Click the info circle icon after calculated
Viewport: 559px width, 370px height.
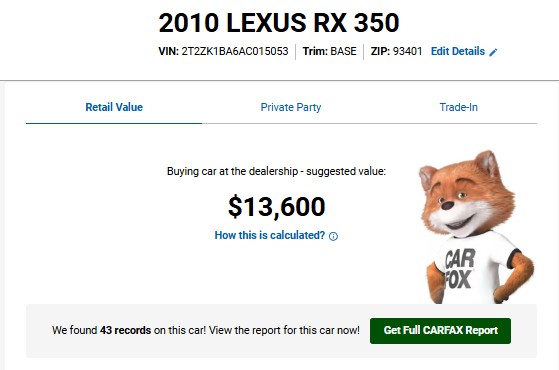coord(333,236)
